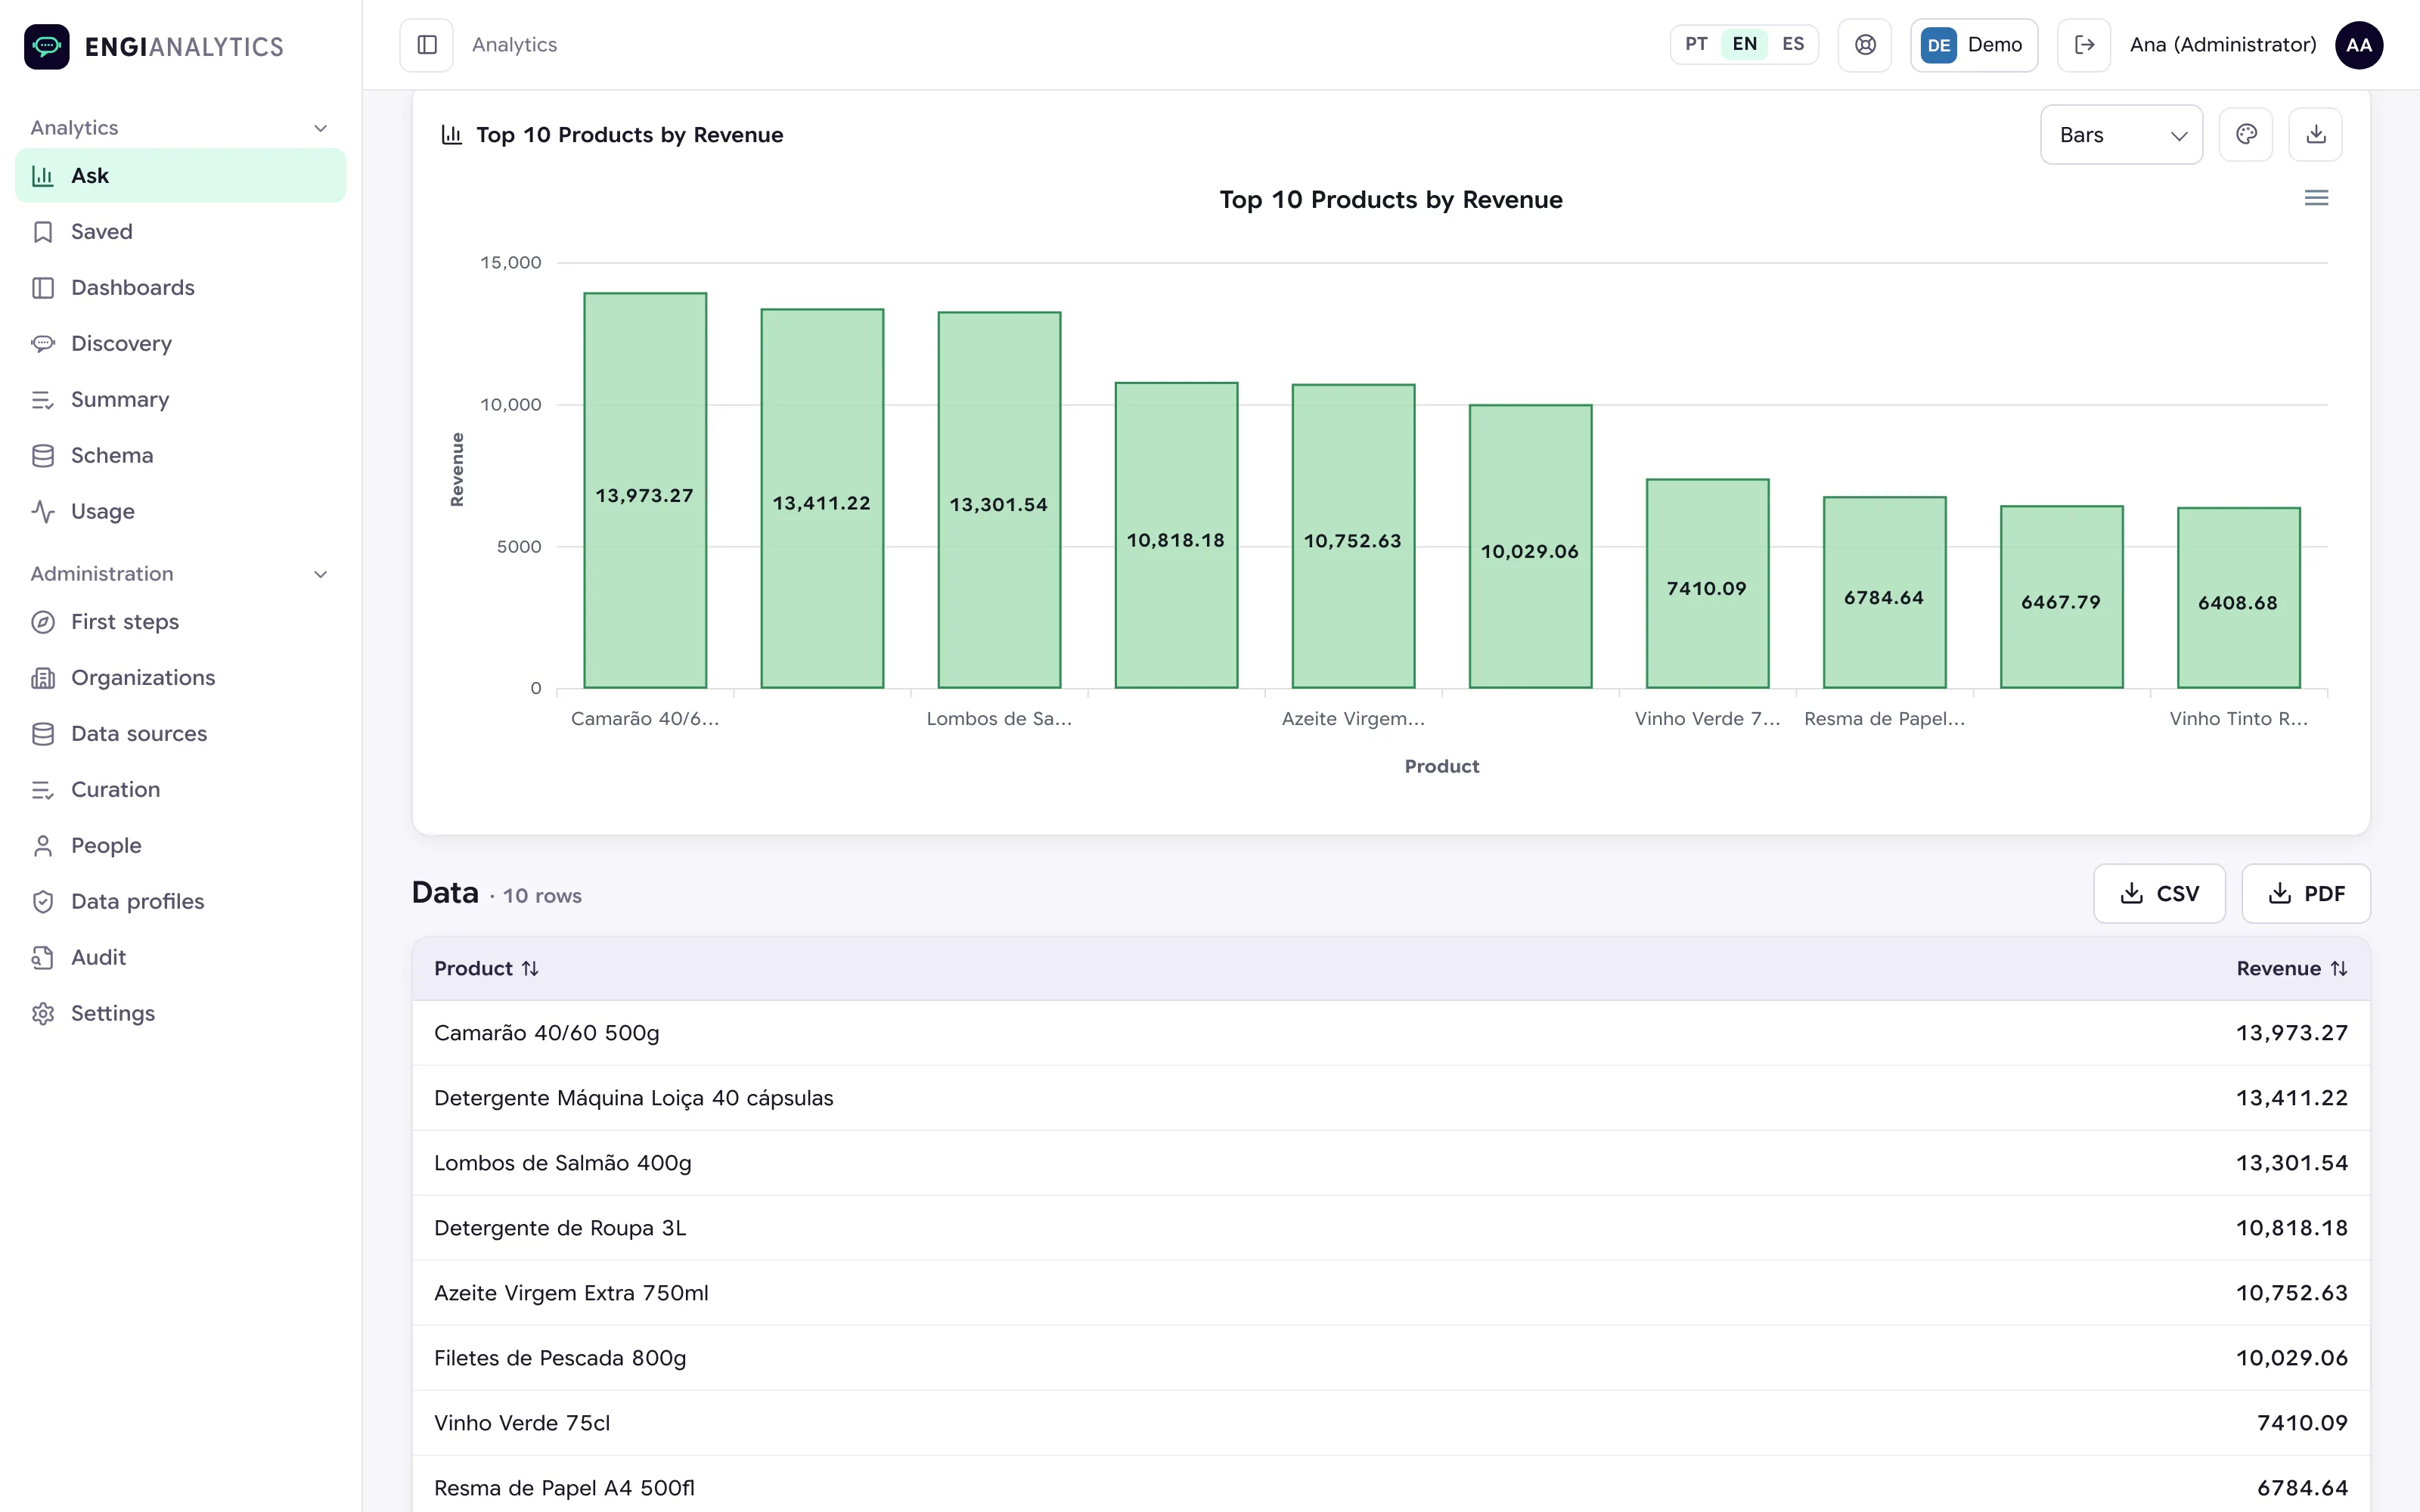This screenshot has height=1512, width=2420.
Task: Click the EngiAnalytics logo icon
Action: click(x=47, y=46)
